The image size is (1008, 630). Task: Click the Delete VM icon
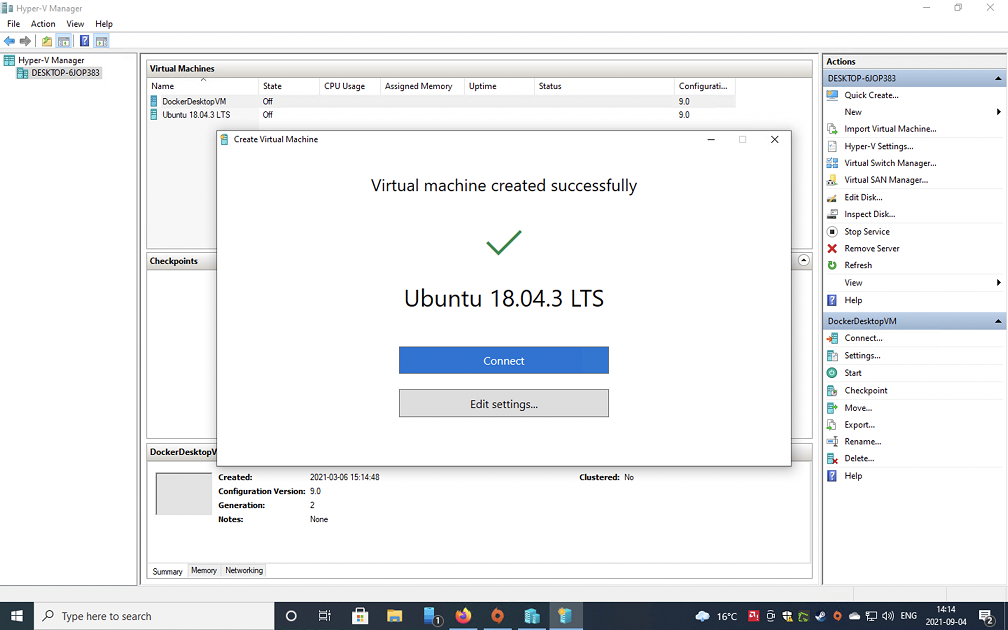[832, 458]
